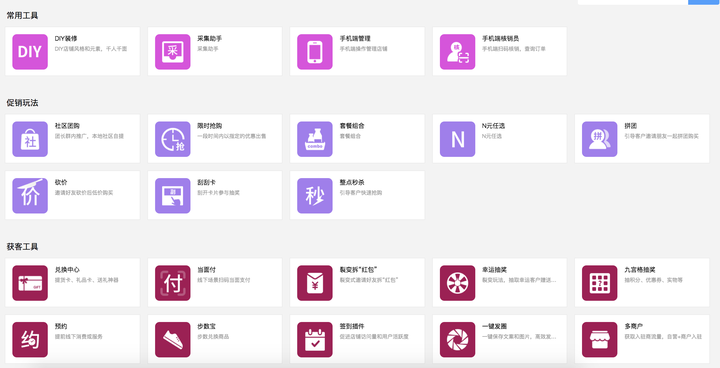Viewport: 720px width, 368px height.
Task: Click the 预约 appointment icon
Action: pos(30,340)
